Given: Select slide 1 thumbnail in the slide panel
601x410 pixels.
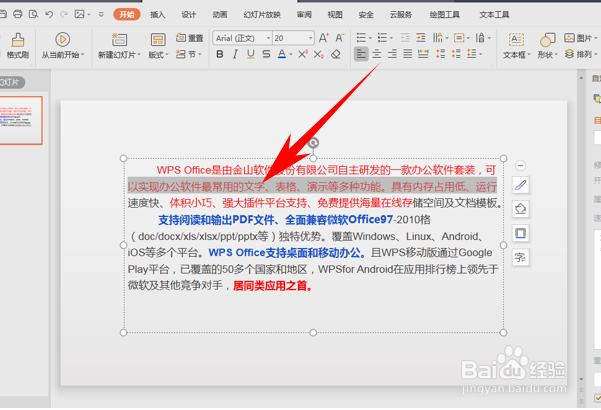Looking at the screenshot, I should [21, 120].
